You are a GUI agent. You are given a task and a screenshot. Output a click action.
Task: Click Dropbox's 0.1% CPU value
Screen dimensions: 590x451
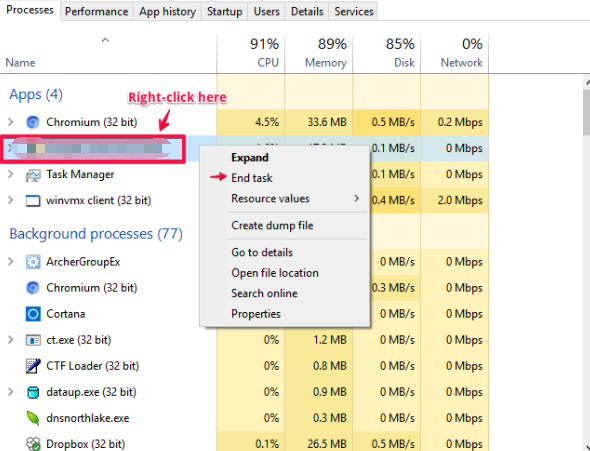coord(267,444)
